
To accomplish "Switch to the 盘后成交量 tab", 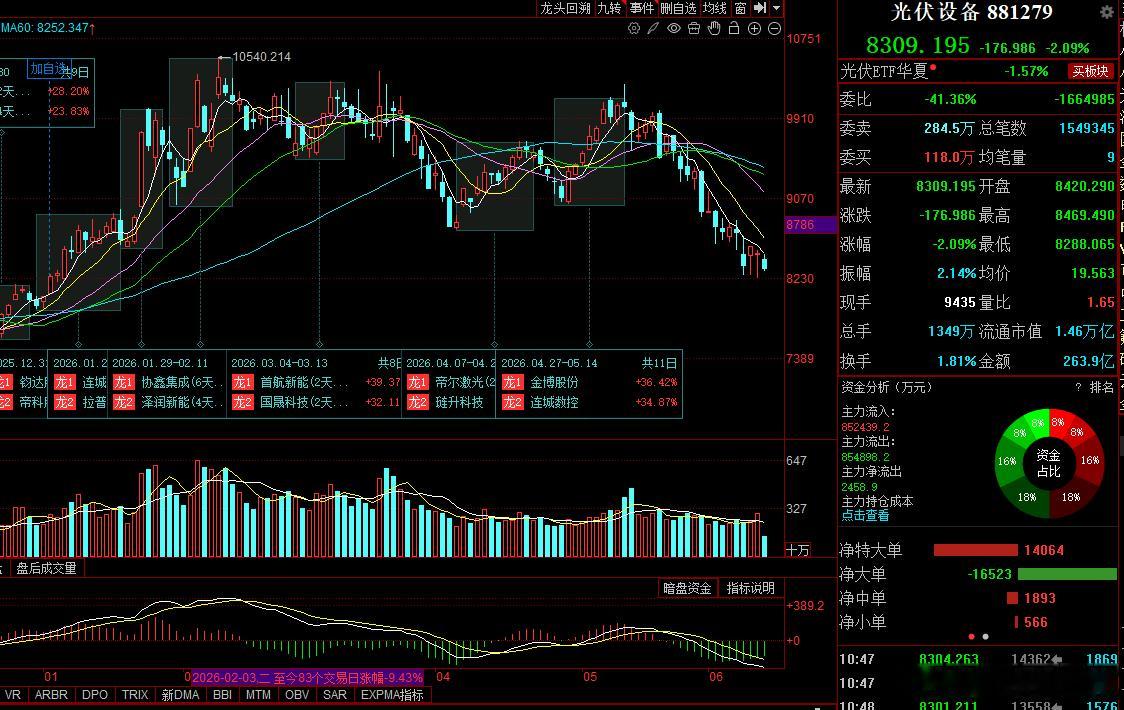I will point(46,568).
